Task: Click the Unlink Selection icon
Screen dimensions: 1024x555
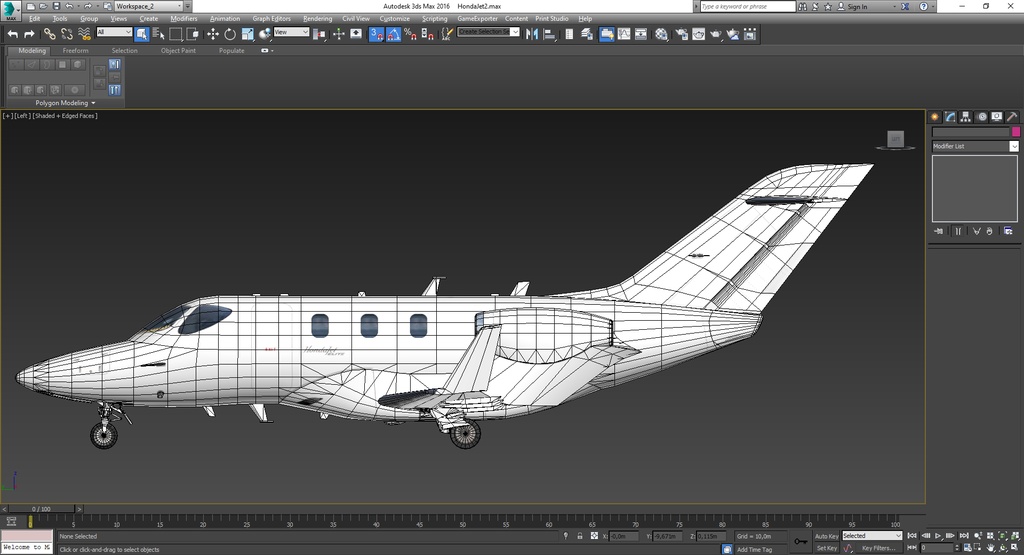Action: click(x=67, y=34)
